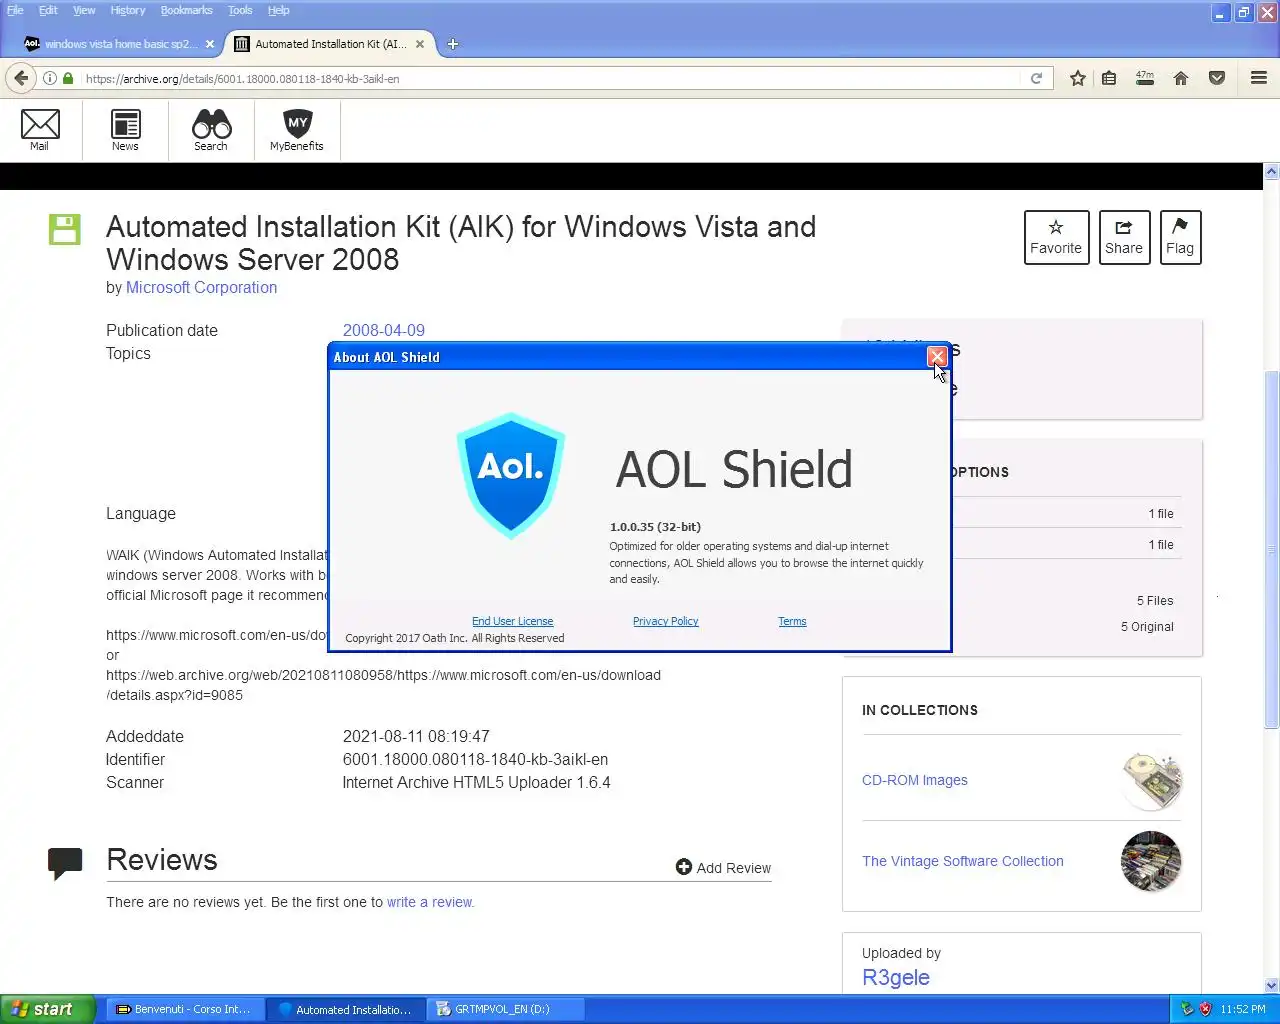Click the address bar URL field
Screen dimensions: 1280x1024
[550, 78]
